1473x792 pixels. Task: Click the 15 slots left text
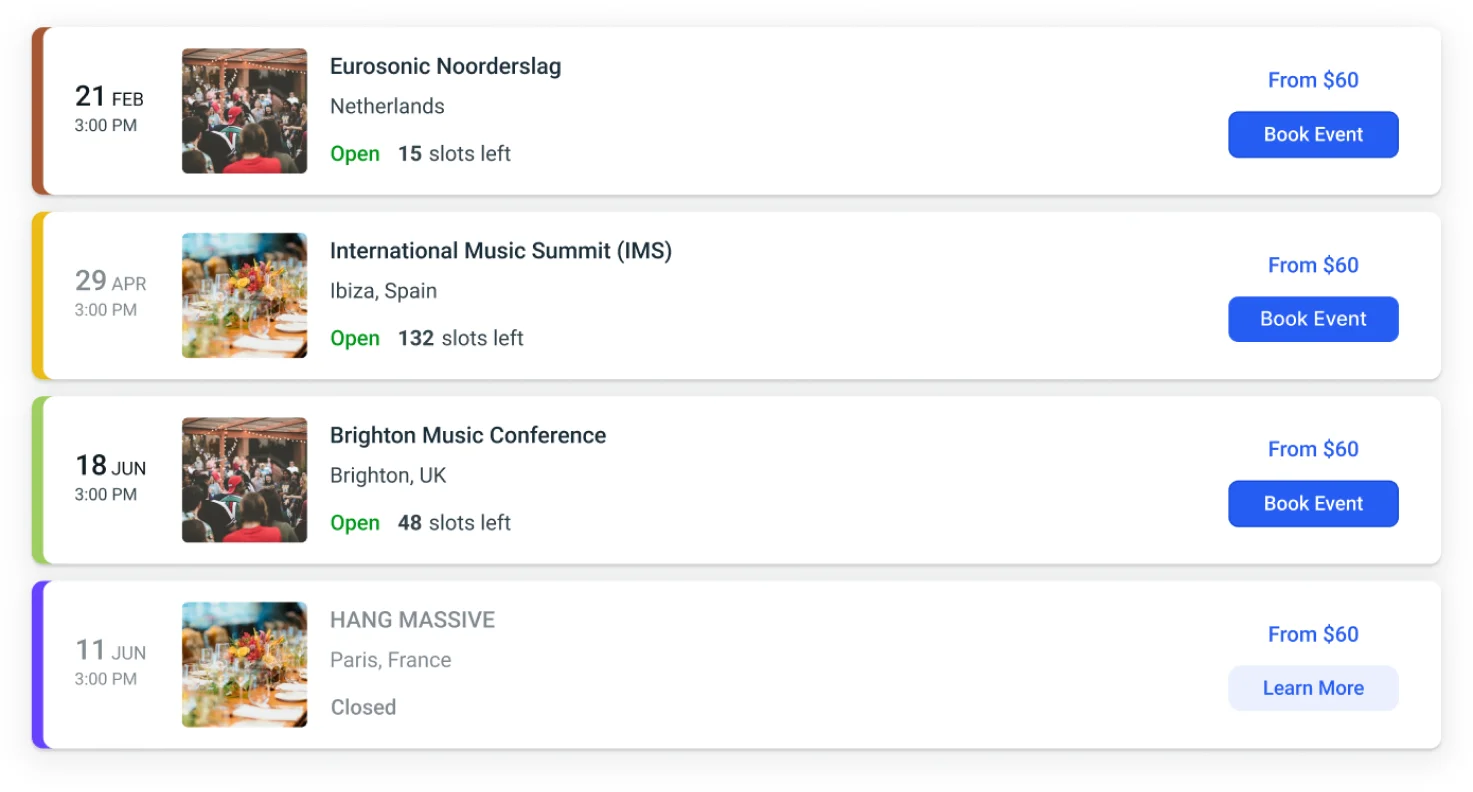[x=453, y=153]
